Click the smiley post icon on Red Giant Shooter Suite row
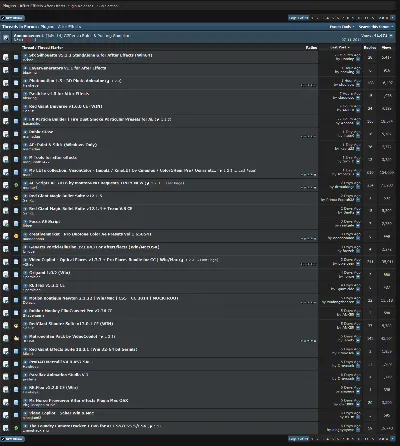 coord(16,326)
